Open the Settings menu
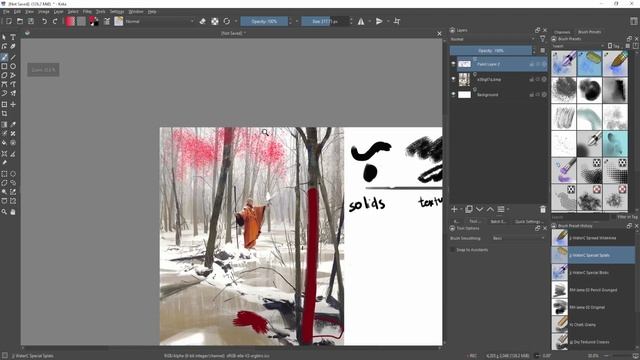 point(117,12)
